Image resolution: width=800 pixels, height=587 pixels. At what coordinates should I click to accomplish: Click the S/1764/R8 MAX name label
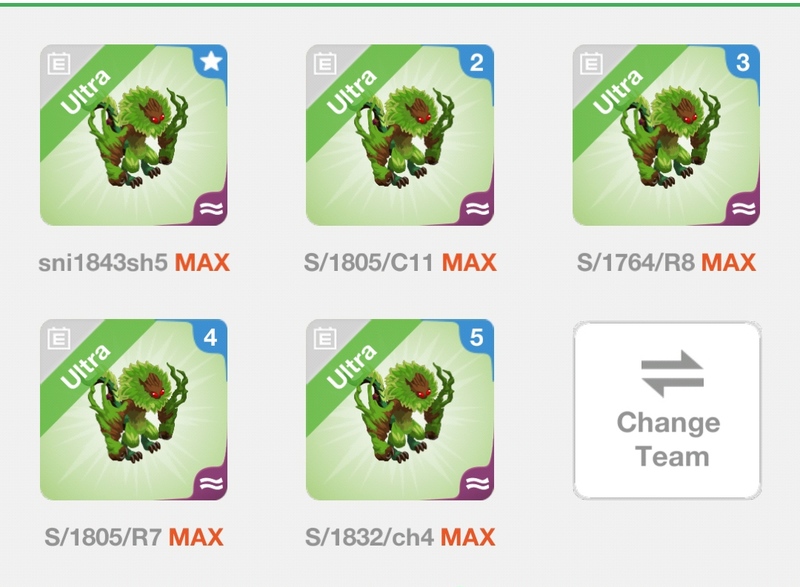point(666,263)
